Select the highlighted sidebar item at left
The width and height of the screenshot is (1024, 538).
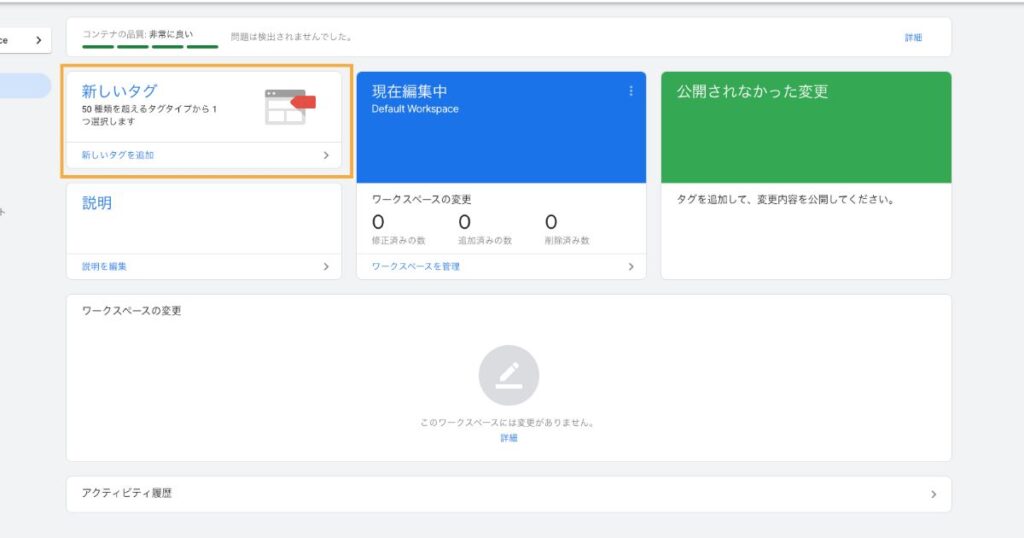pyautogui.click(x=25, y=86)
